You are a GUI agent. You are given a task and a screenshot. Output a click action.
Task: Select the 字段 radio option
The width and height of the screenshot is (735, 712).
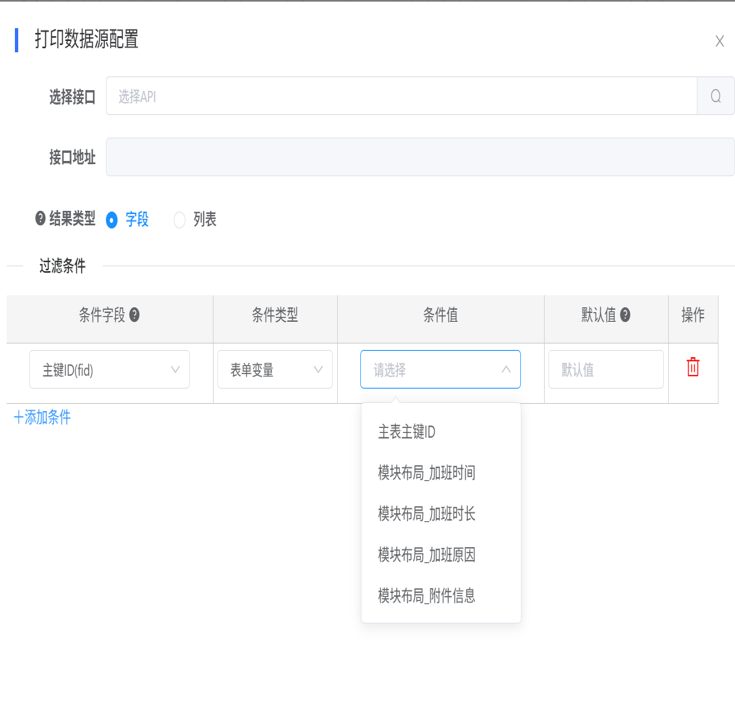(112, 220)
